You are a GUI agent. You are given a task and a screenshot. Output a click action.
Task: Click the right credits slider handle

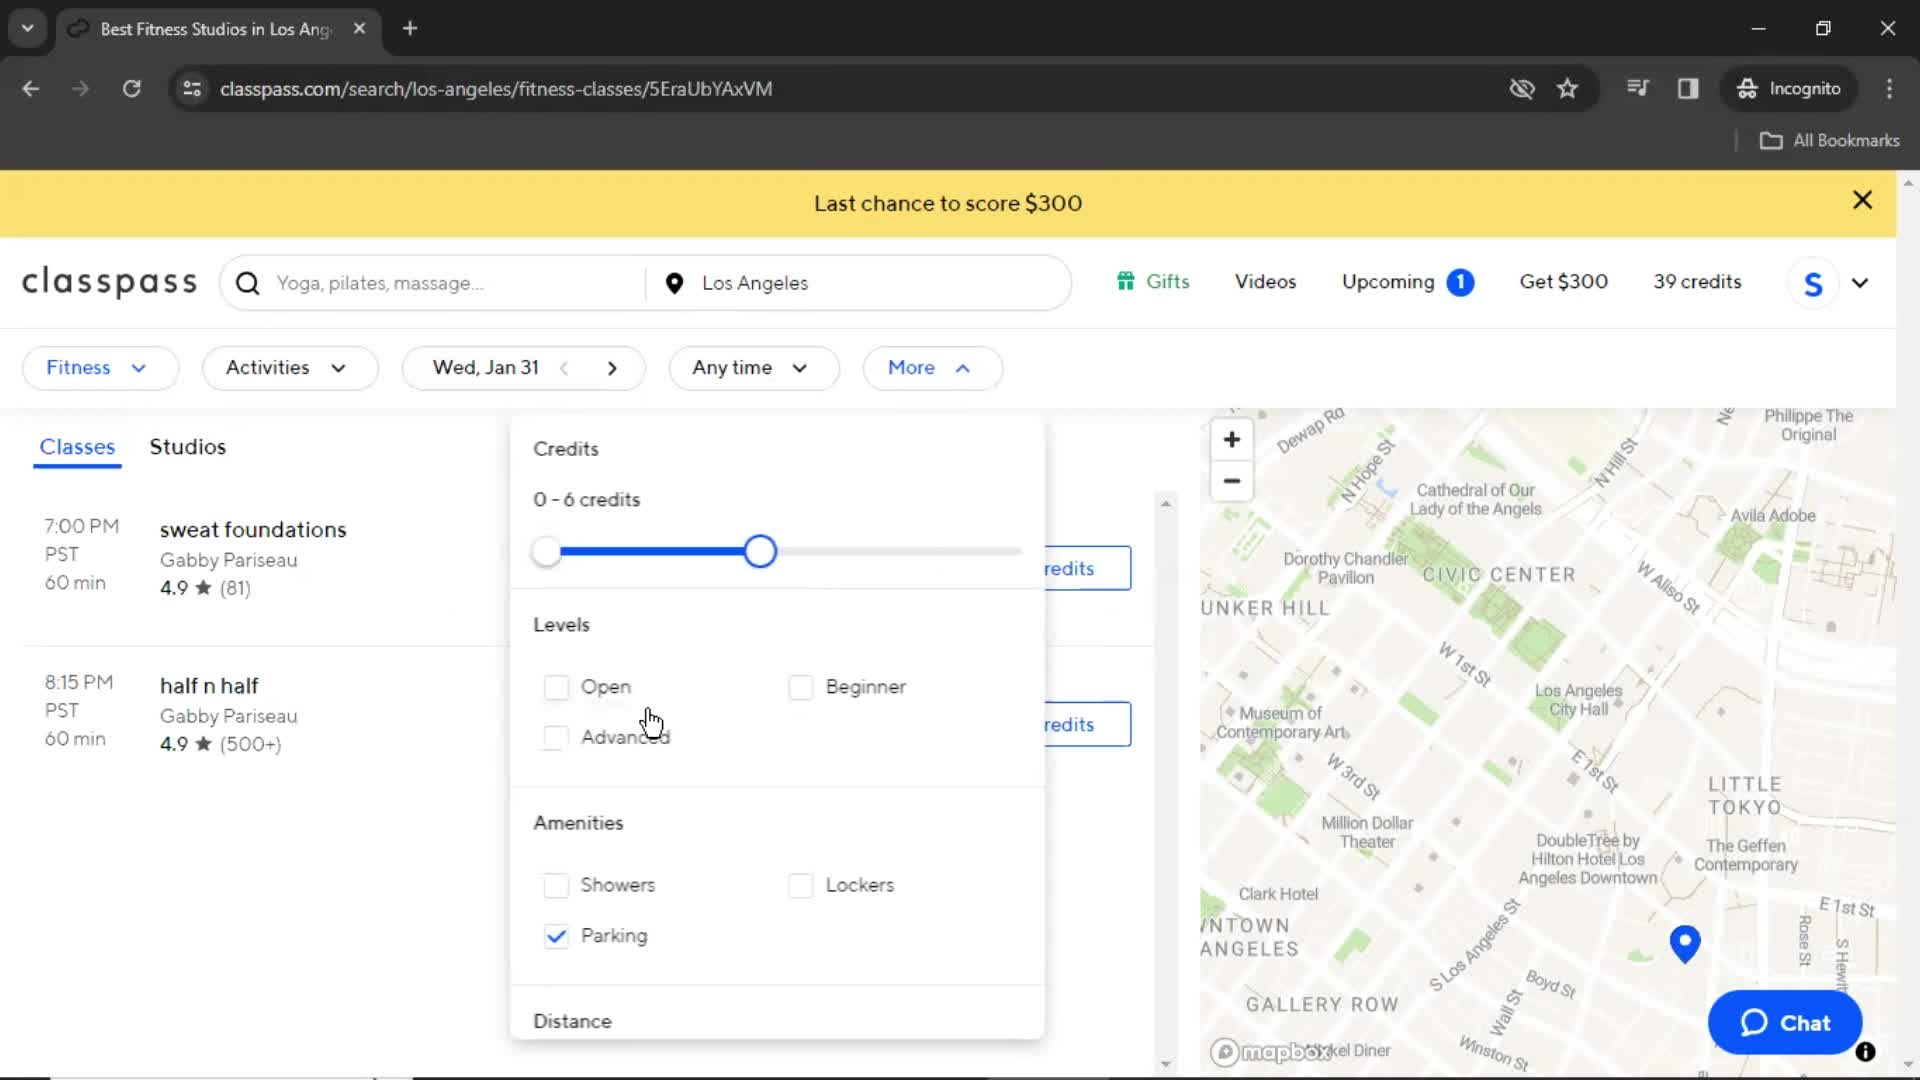[x=760, y=552]
